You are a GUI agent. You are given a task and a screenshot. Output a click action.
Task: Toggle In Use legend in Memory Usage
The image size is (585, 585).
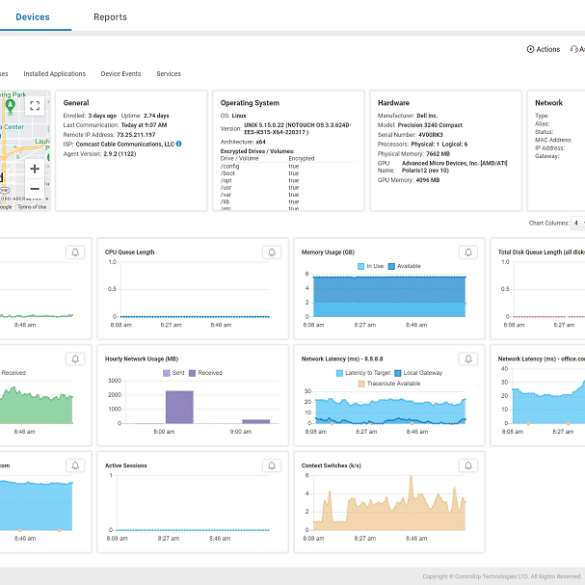point(370,266)
